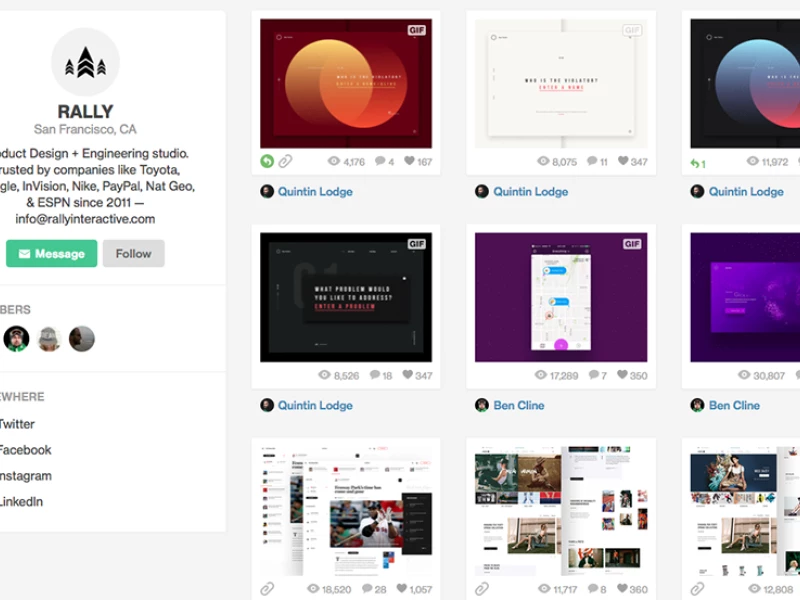Click views eye icon showing 8,526
Screen dimensions: 800x600
click(x=324, y=375)
